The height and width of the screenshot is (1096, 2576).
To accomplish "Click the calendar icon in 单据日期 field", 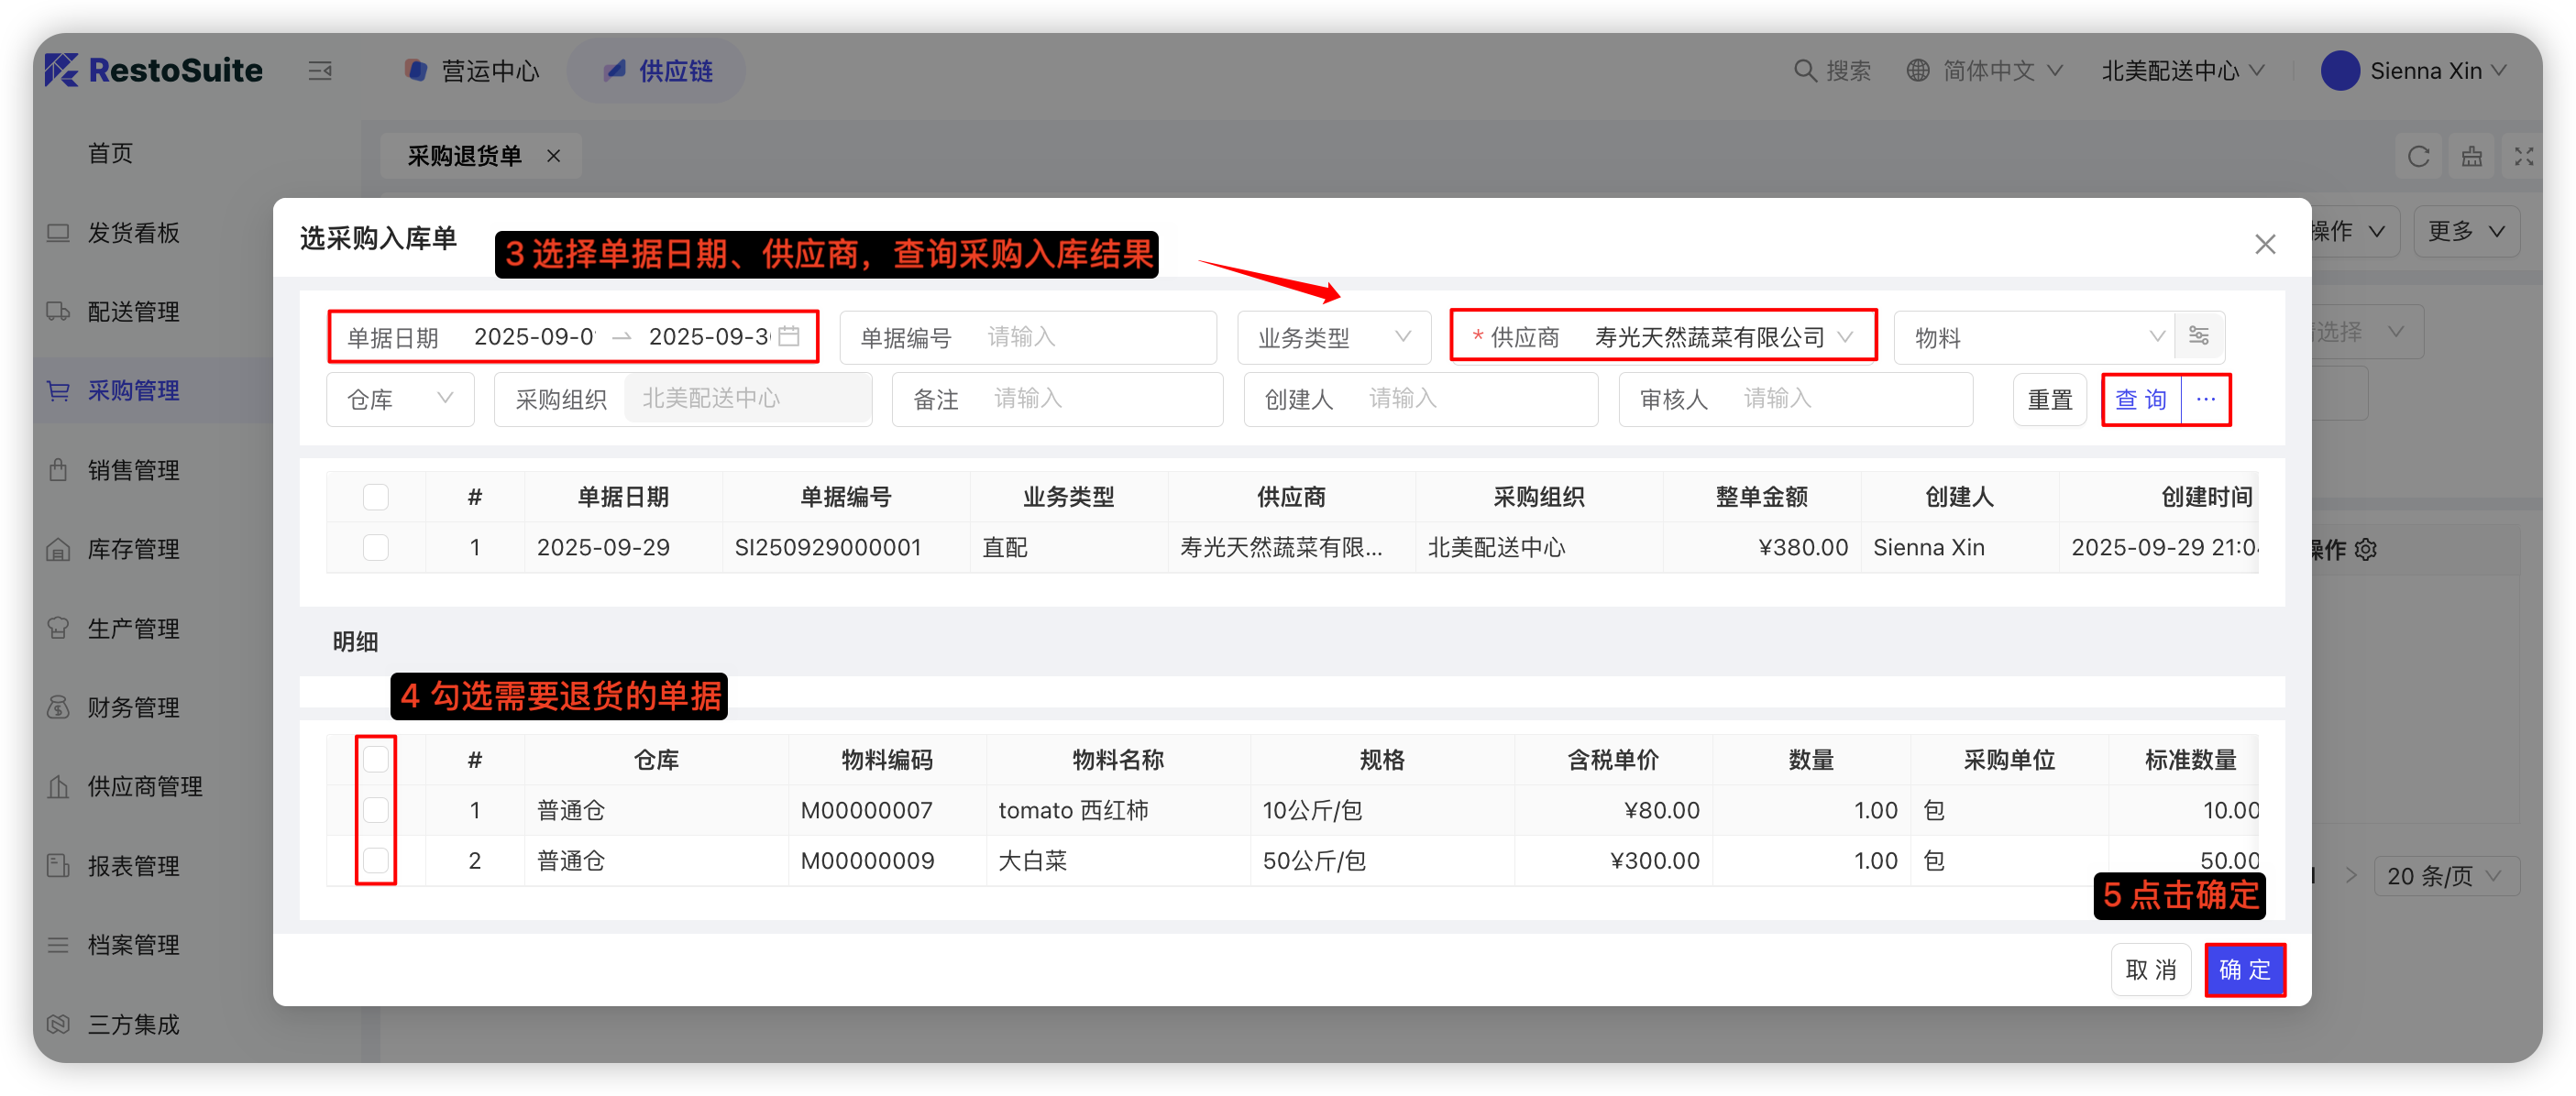I will pos(789,336).
